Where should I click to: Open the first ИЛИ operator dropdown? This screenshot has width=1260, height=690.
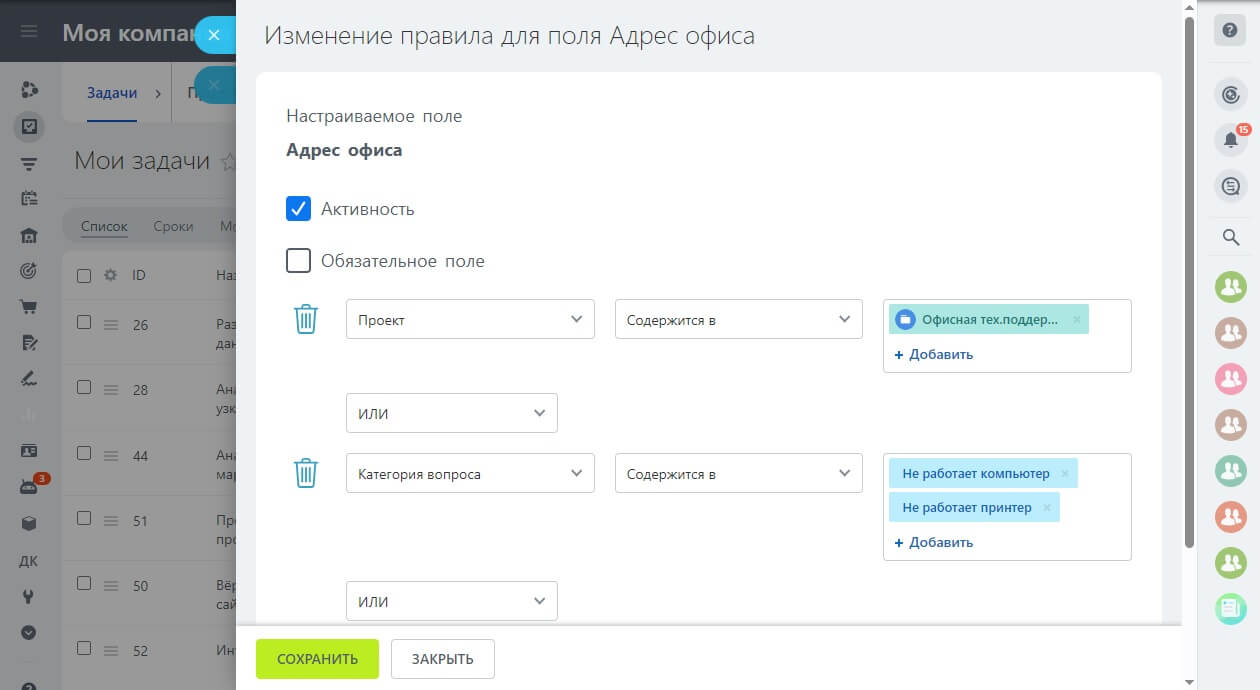coord(451,413)
